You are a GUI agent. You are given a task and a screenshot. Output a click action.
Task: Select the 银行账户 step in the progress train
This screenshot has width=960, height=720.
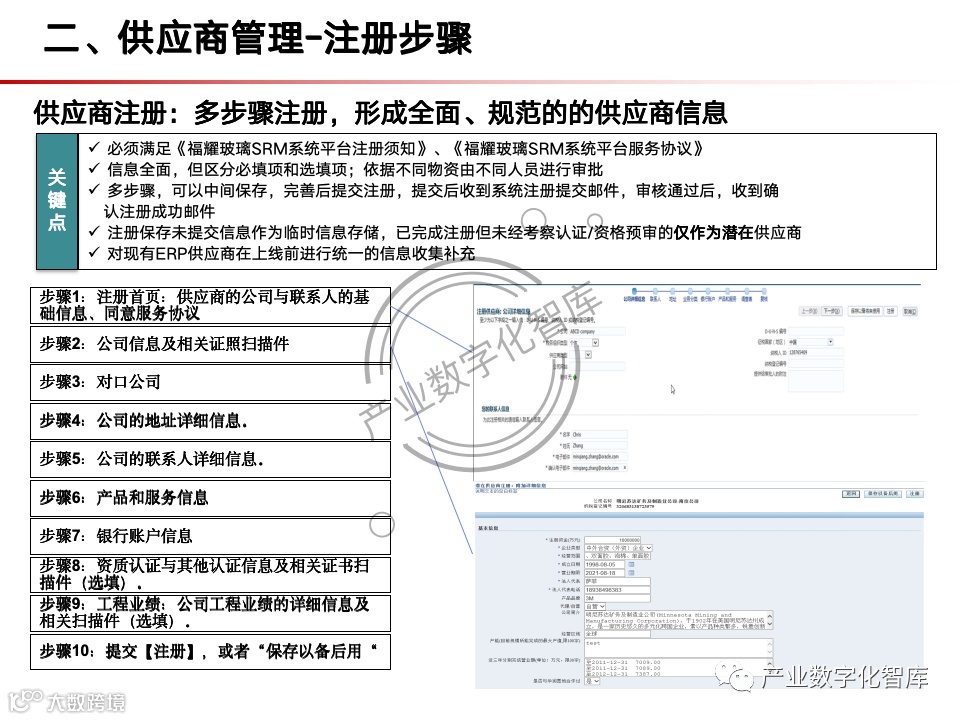click(x=708, y=294)
